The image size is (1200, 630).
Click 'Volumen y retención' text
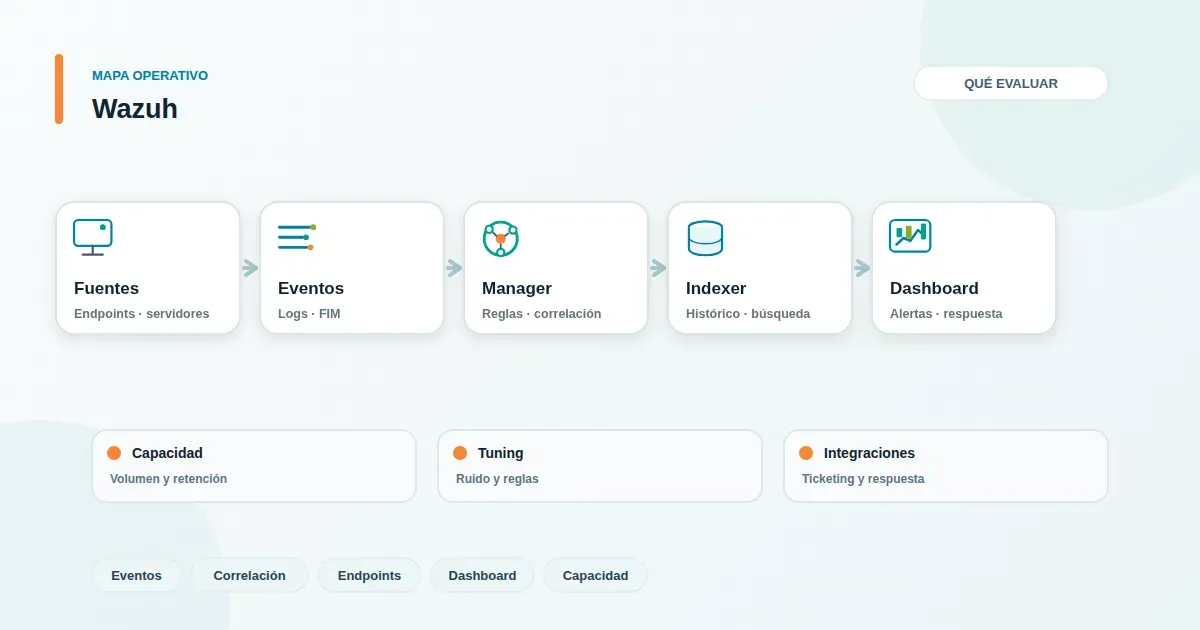[x=168, y=479]
